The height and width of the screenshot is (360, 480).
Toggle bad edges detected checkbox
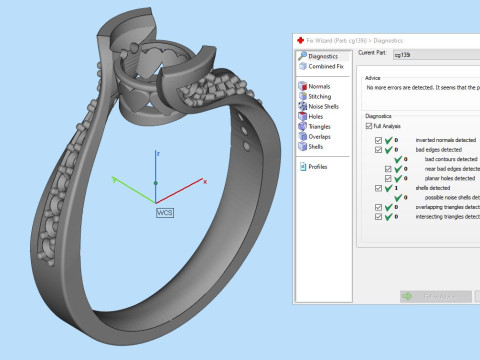[378, 150]
